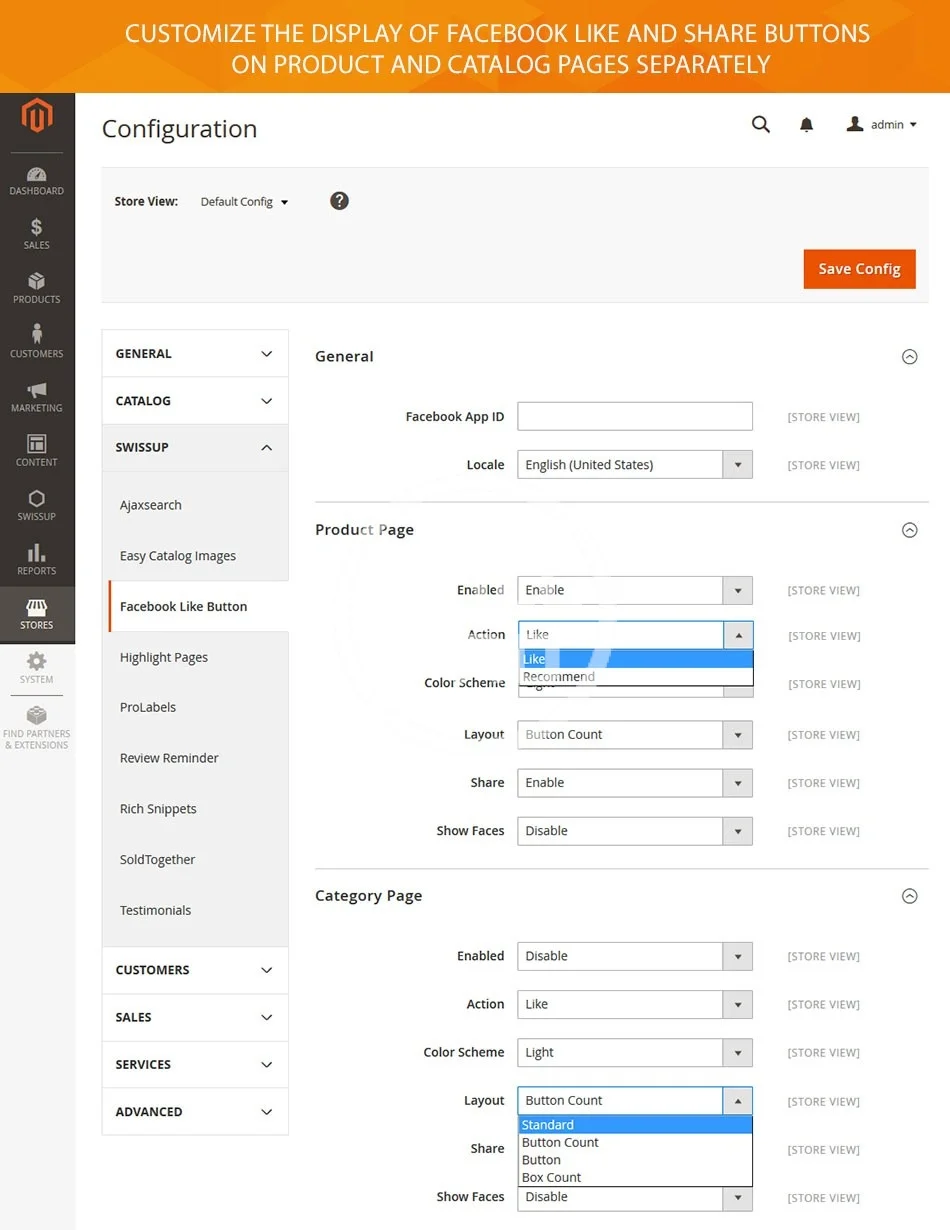The width and height of the screenshot is (950, 1230).
Task: Expand the SALES configuration tab
Action: point(195,1017)
